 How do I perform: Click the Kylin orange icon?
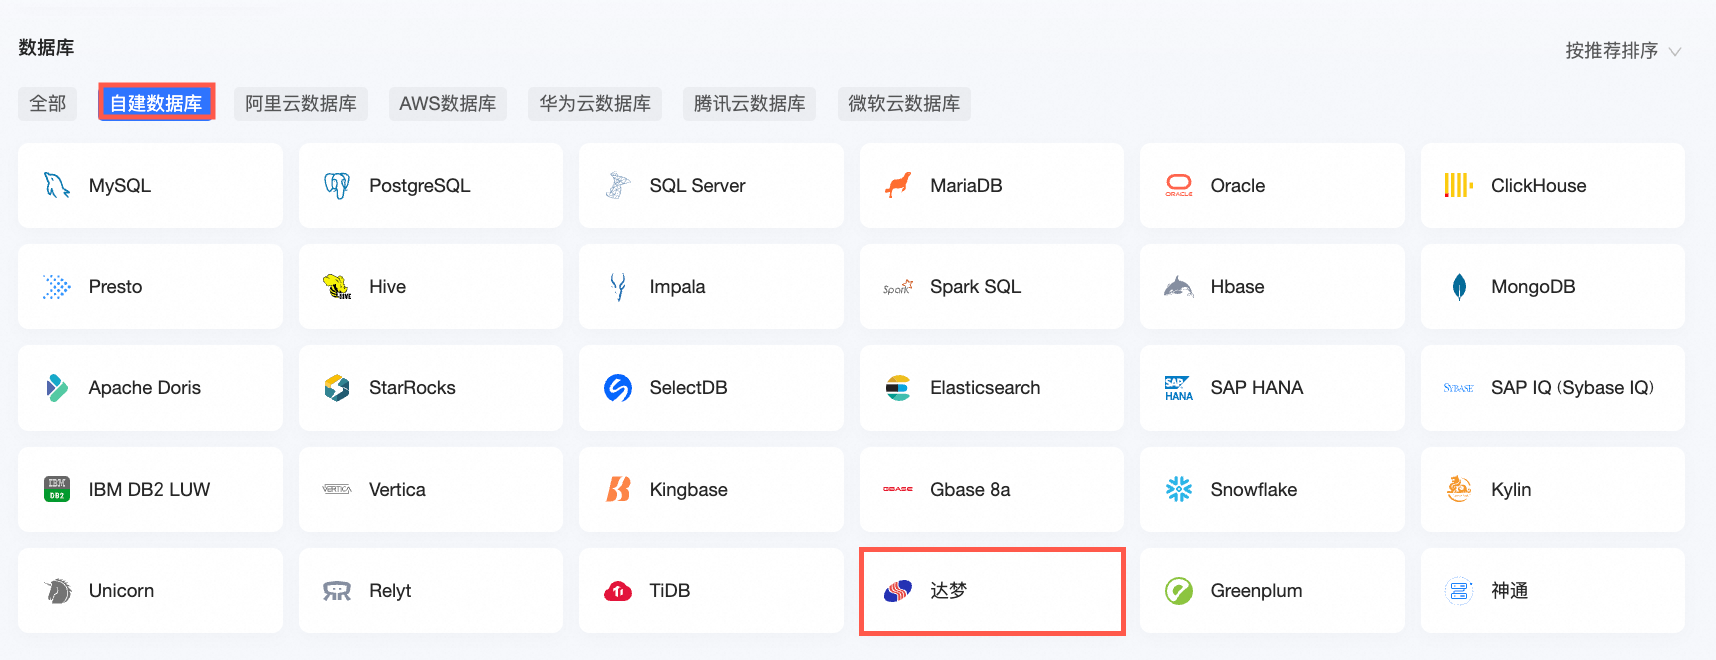point(1459,489)
